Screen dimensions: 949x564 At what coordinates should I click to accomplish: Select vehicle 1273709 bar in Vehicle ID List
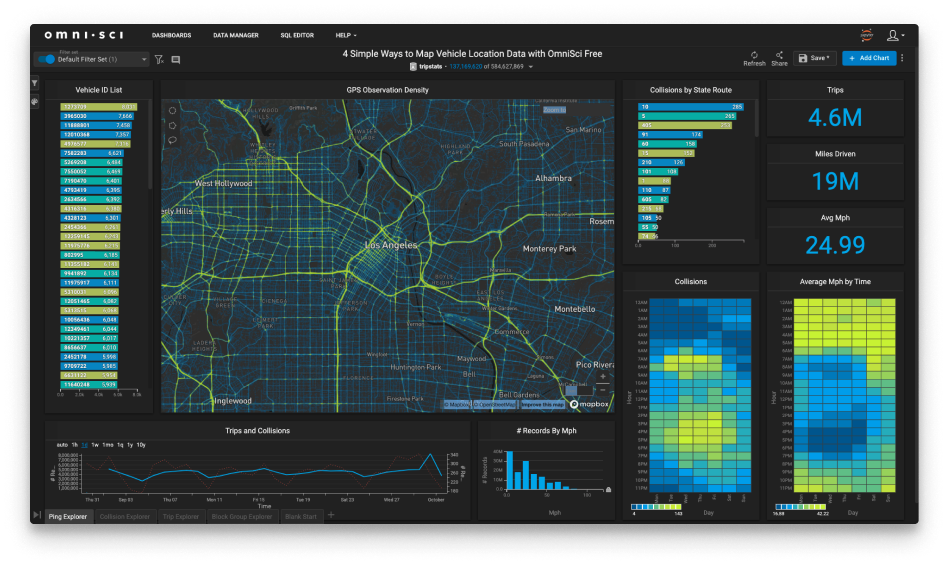(x=99, y=107)
